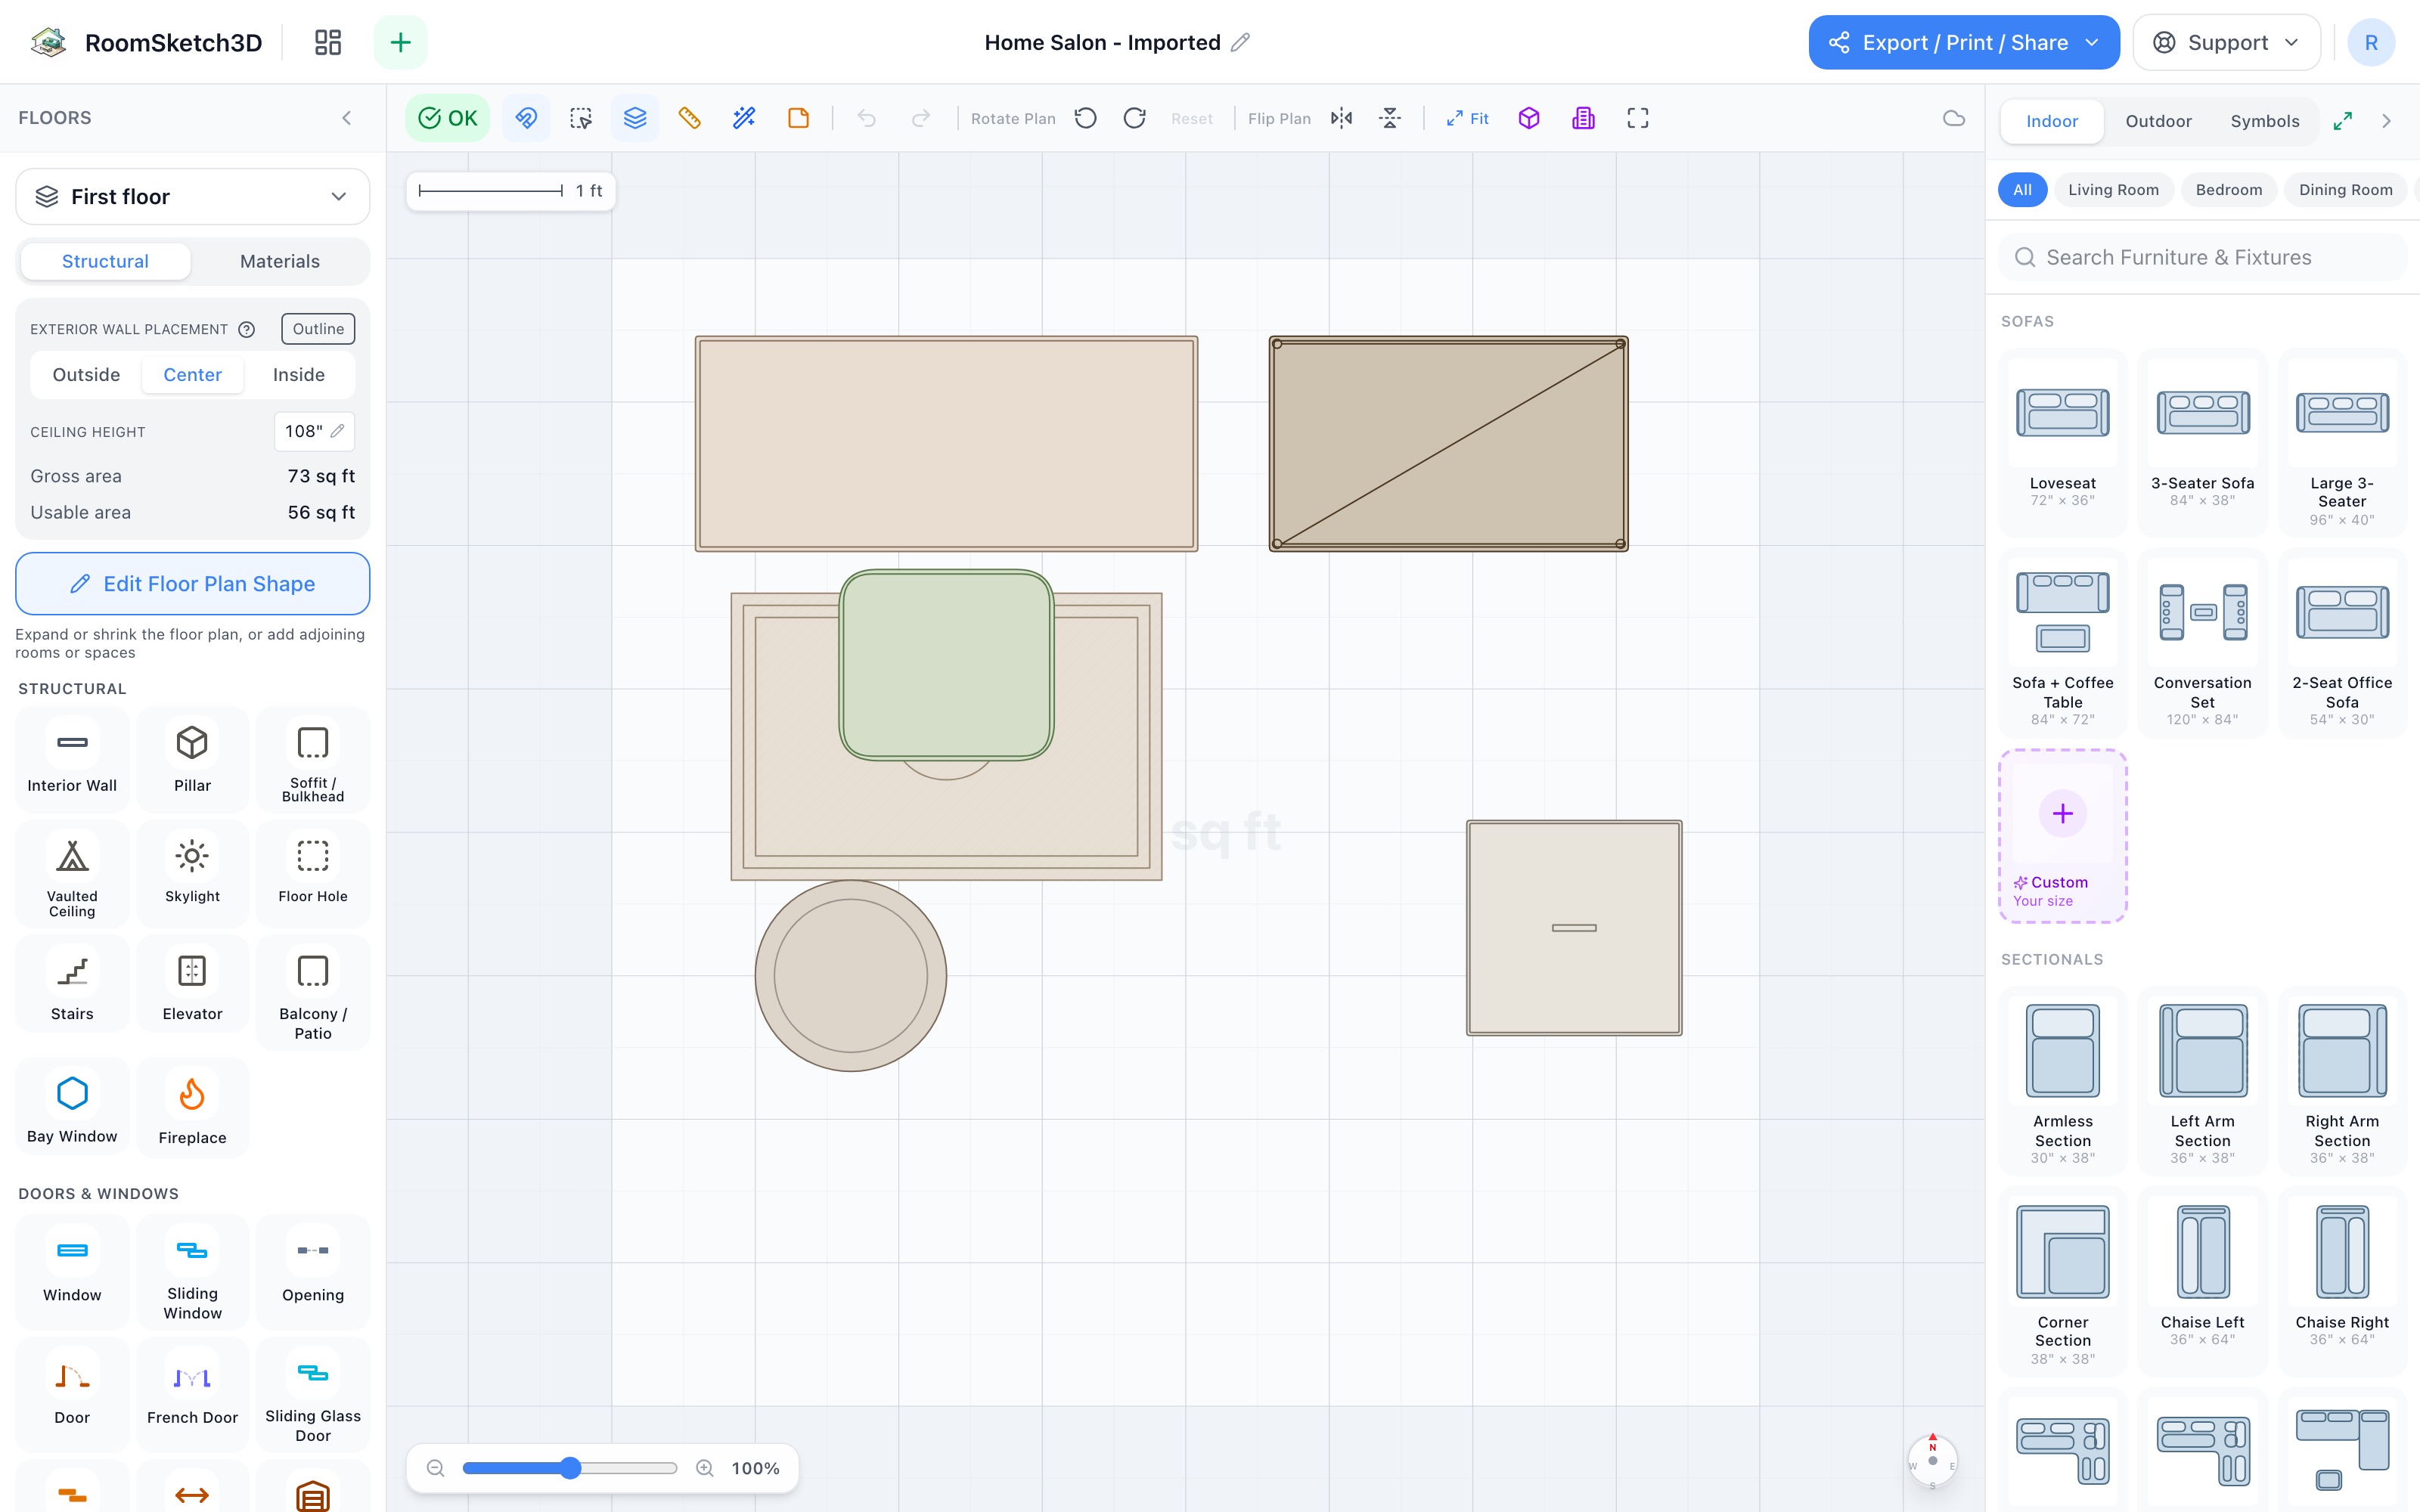Open the Export / Print / Share dropdown
The width and height of the screenshot is (2420, 1512).
click(x=1963, y=42)
